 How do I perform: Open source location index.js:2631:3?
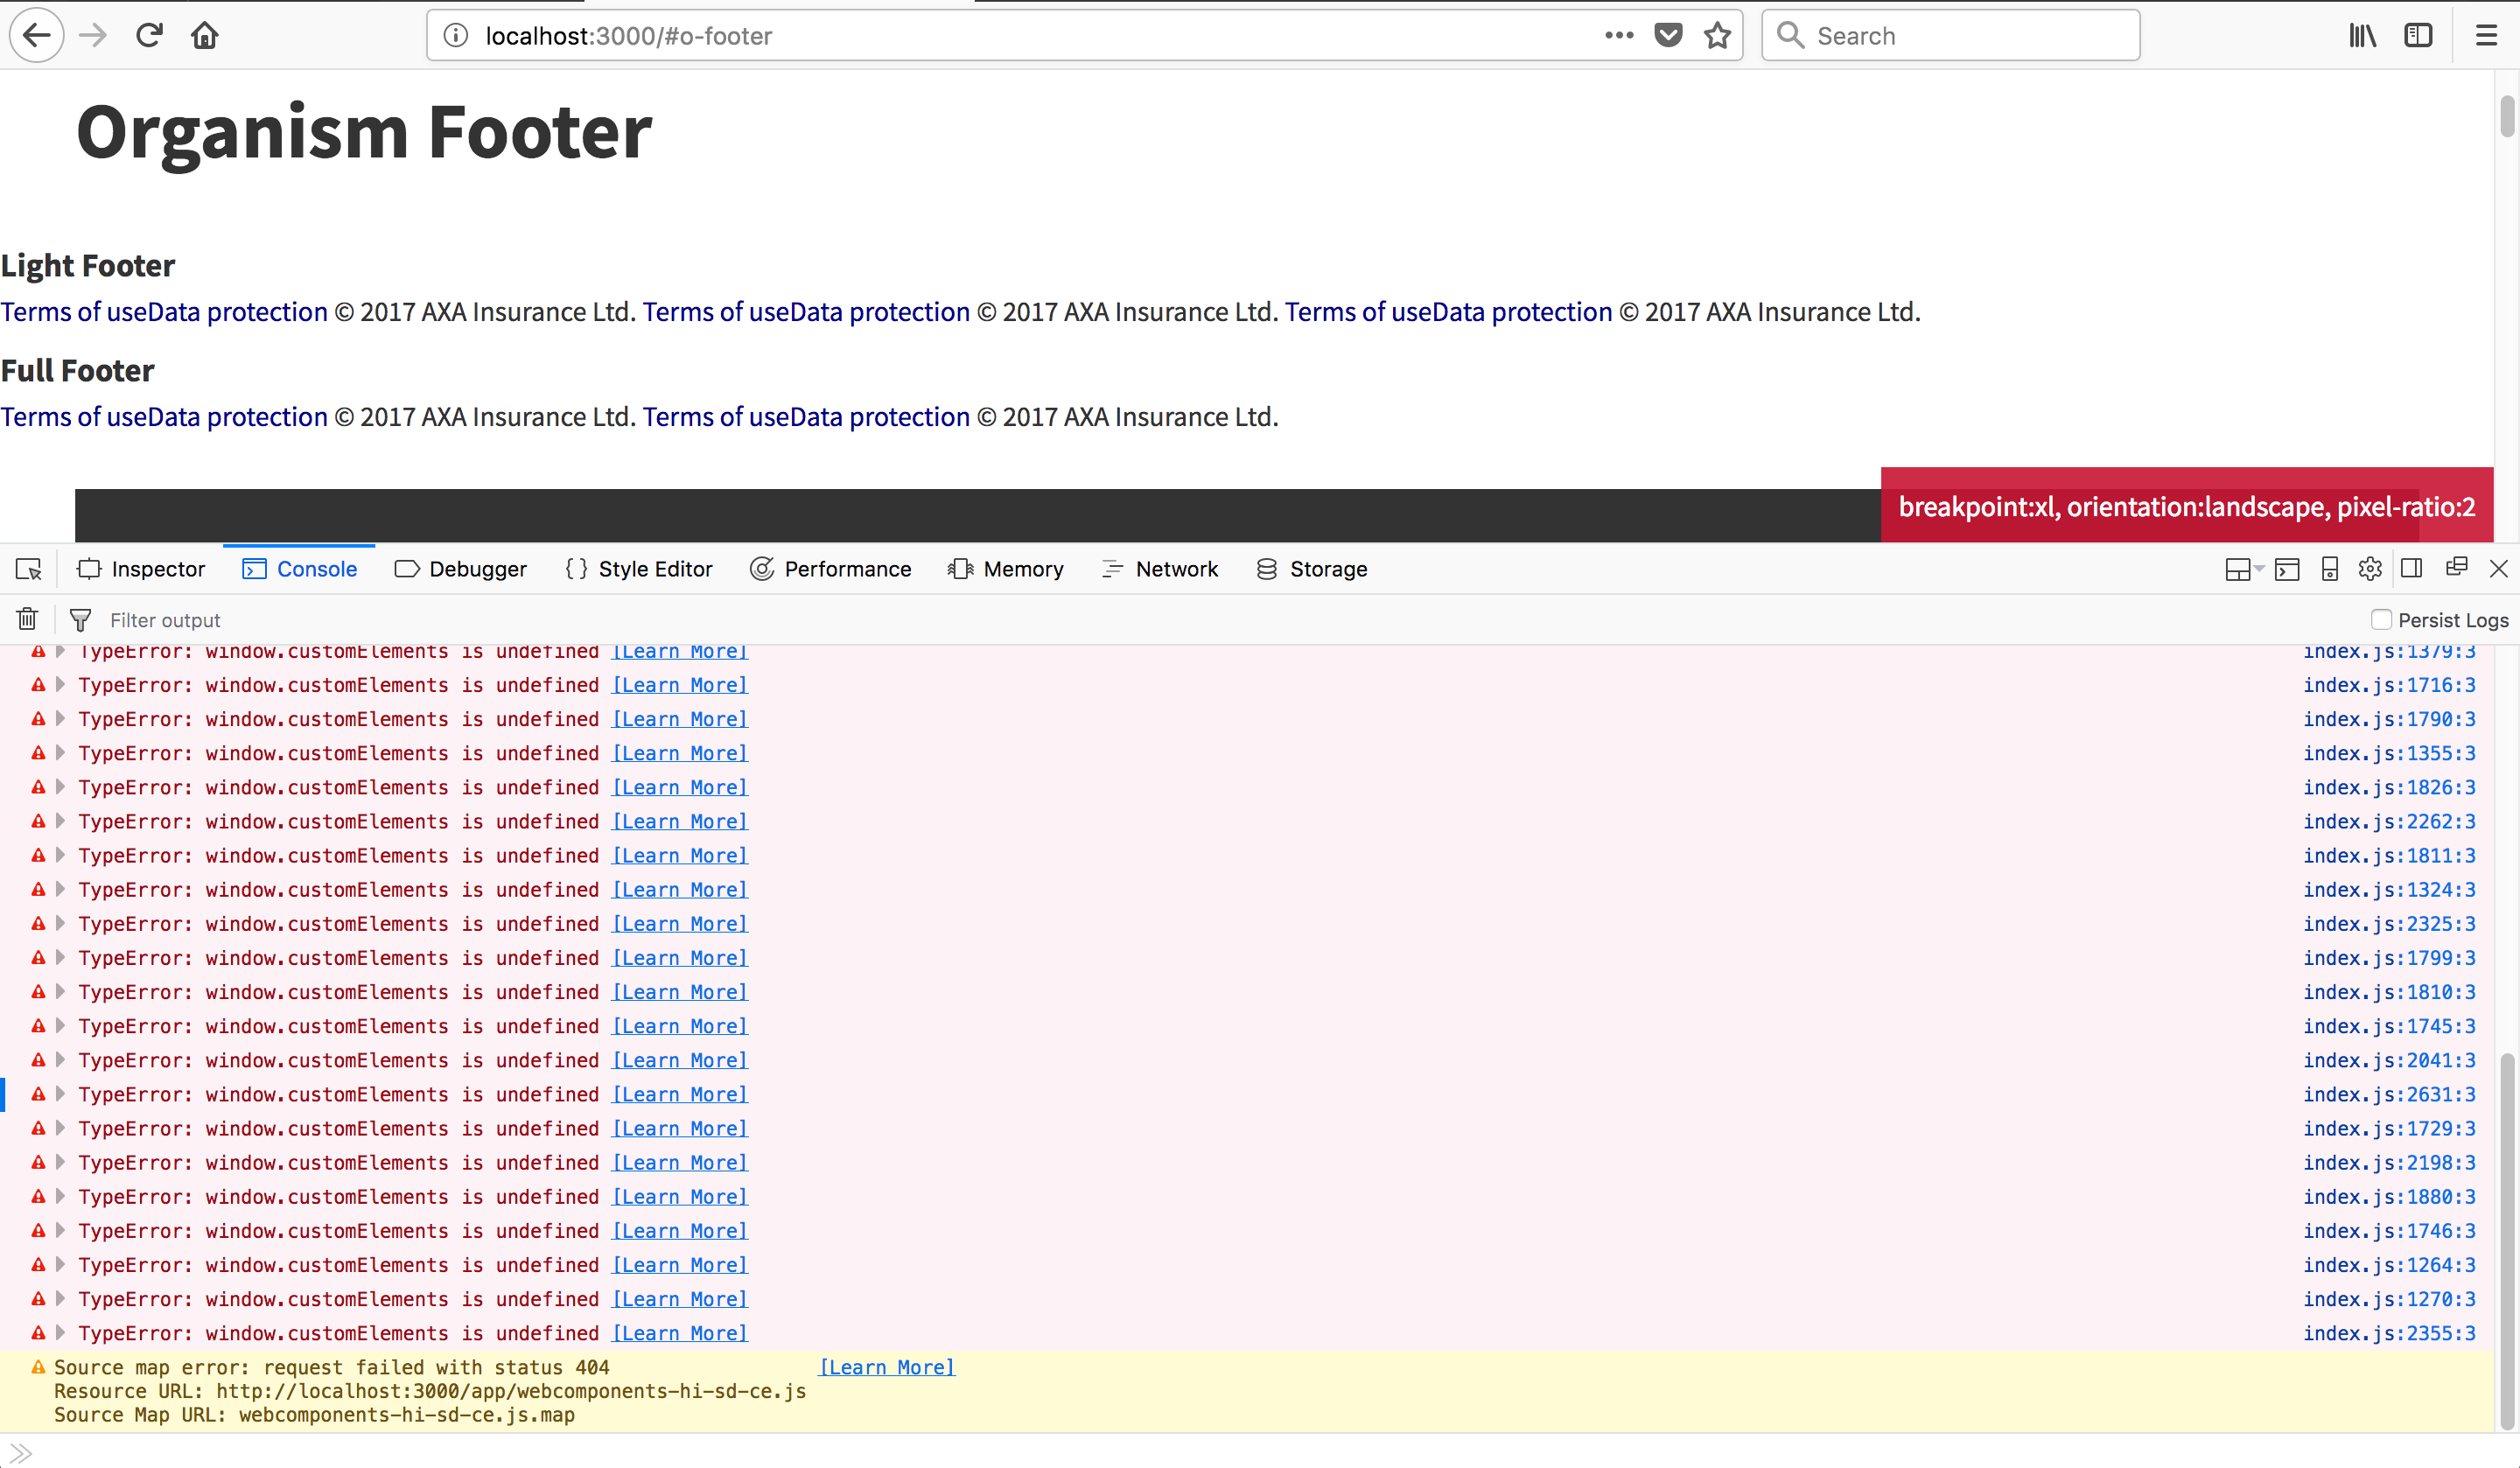click(x=2389, y=1094)
